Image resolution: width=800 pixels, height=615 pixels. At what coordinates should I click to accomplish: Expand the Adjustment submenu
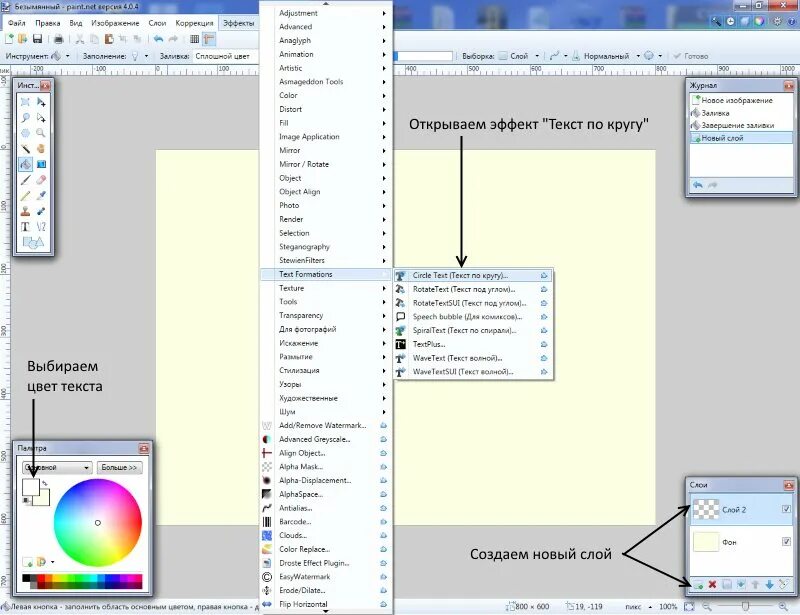coord(327,13)
